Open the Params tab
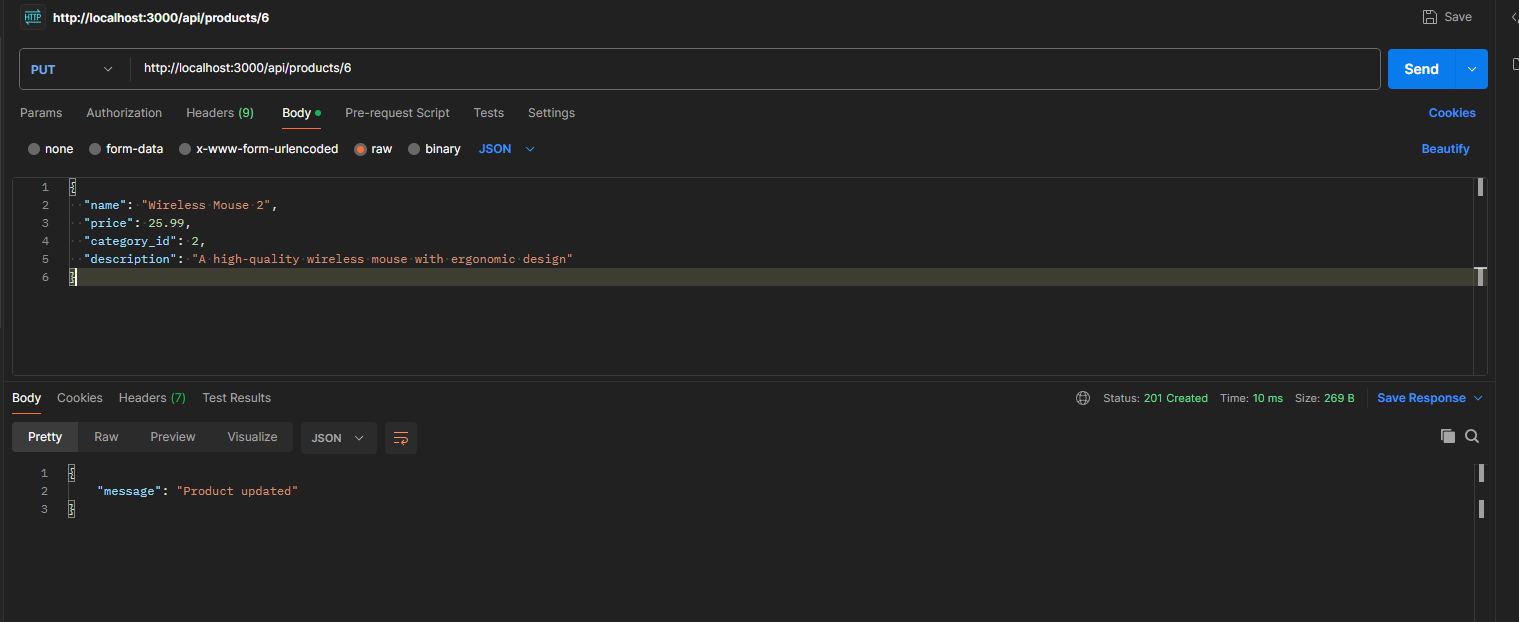This screenshot has width=1519, height=622. (x=41, y=113)
